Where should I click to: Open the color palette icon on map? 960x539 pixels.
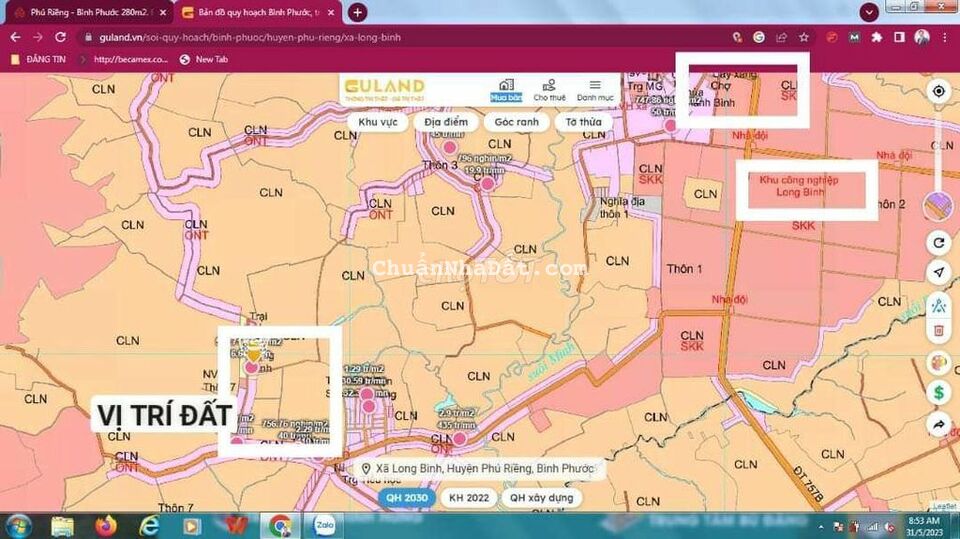coord(939,363)
